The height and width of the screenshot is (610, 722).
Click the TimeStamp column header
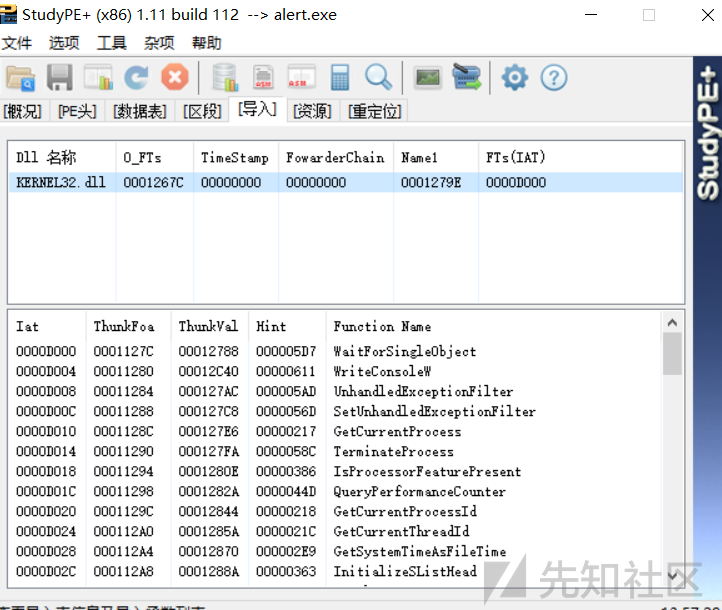(x=235, y=157)
